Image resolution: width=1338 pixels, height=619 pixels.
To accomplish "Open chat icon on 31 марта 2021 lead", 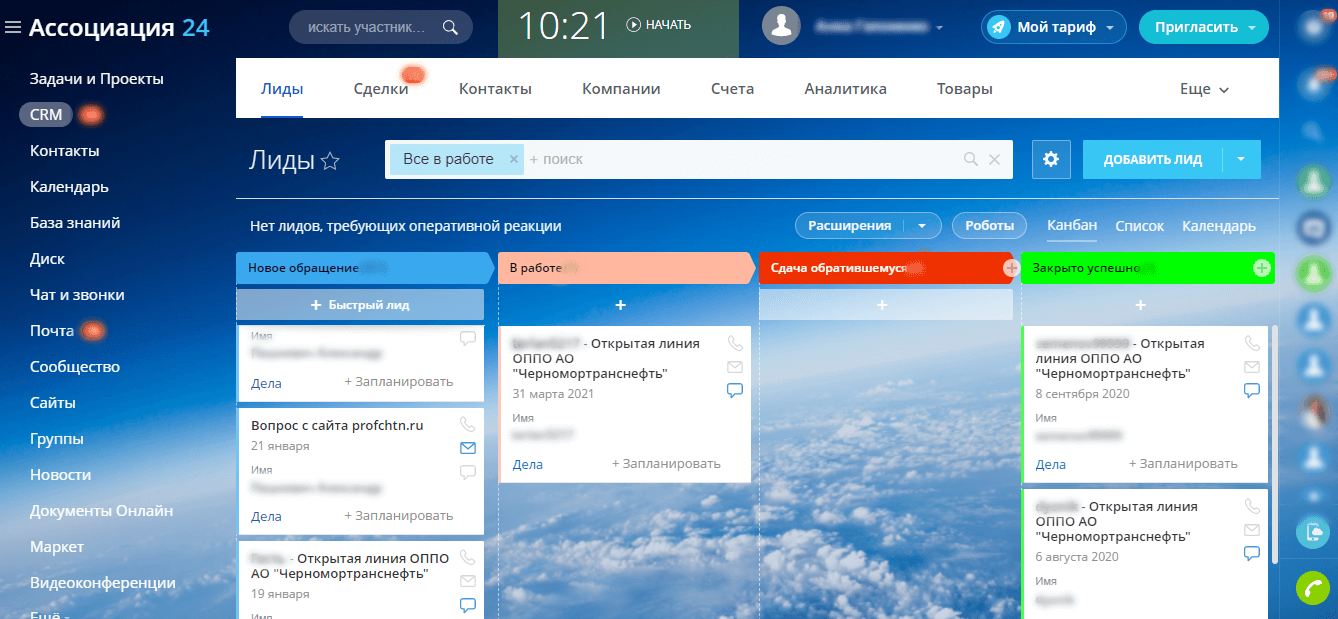I will (x=735, y=391).
